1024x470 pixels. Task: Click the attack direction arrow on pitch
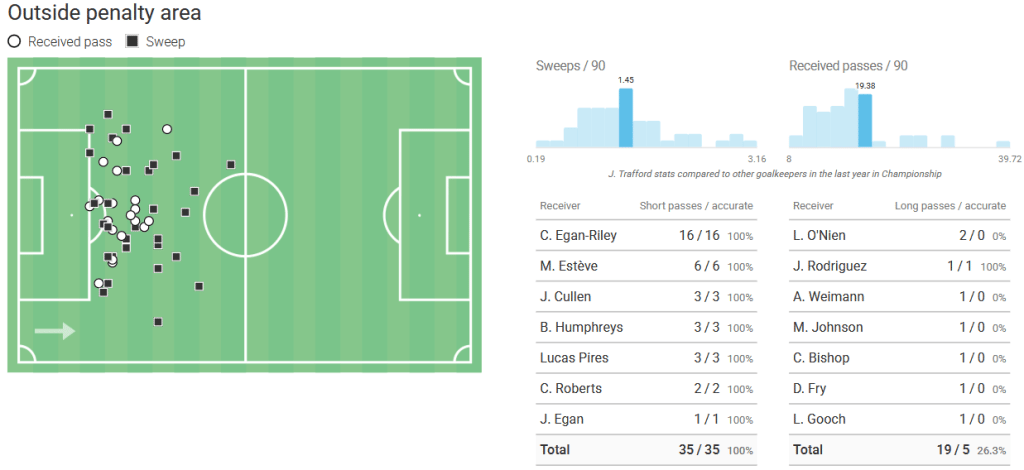(55, 331)
